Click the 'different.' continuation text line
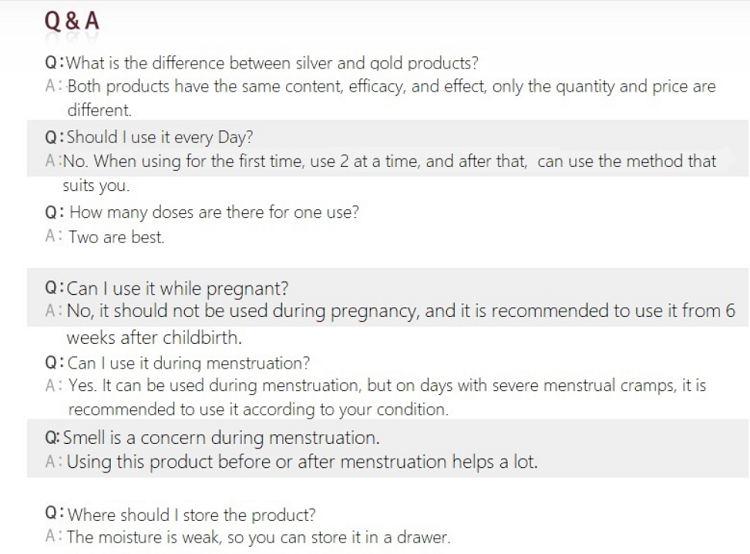Screen dimensions: 750x554 pyautogui.click(x=99, y=110)
